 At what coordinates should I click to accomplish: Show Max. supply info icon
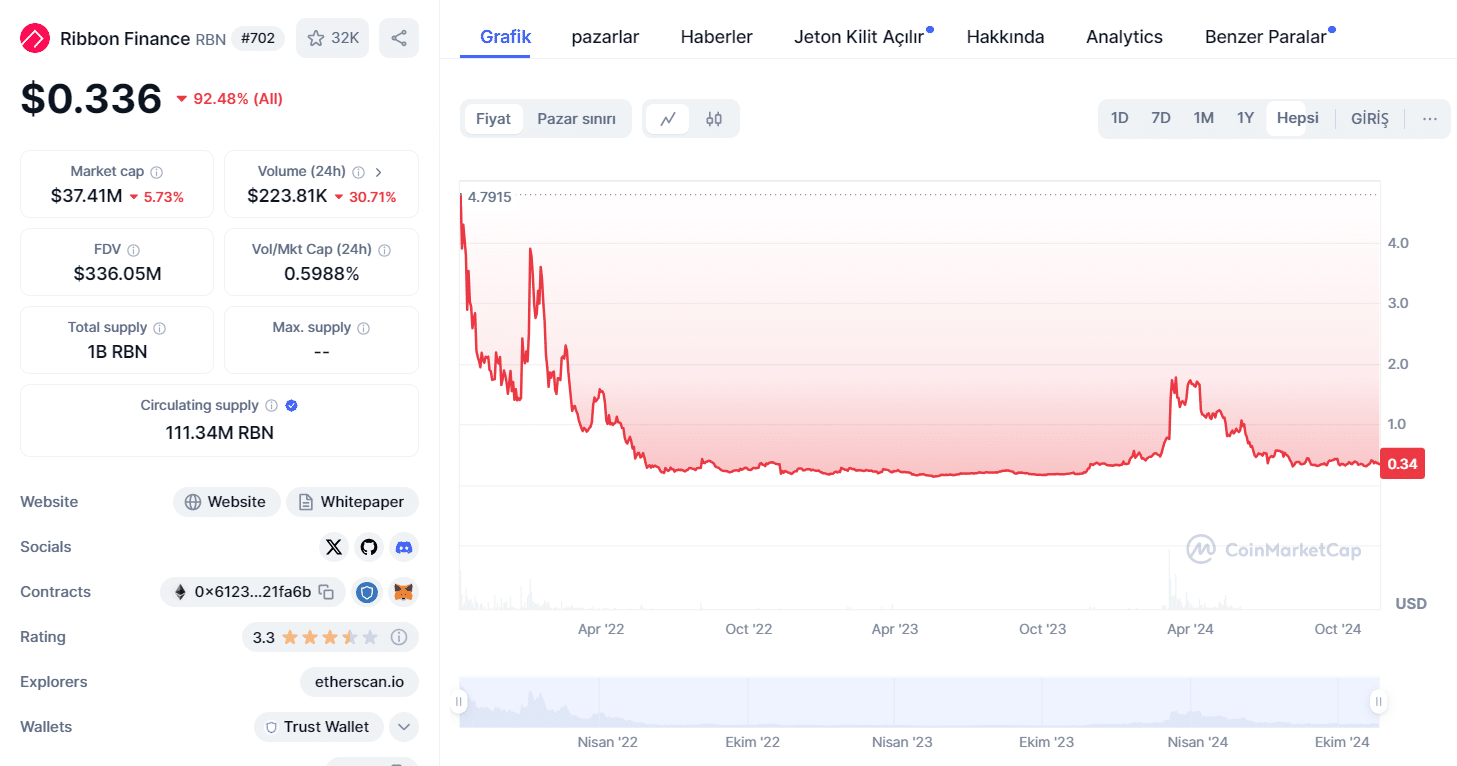click(x=364, y=328)
